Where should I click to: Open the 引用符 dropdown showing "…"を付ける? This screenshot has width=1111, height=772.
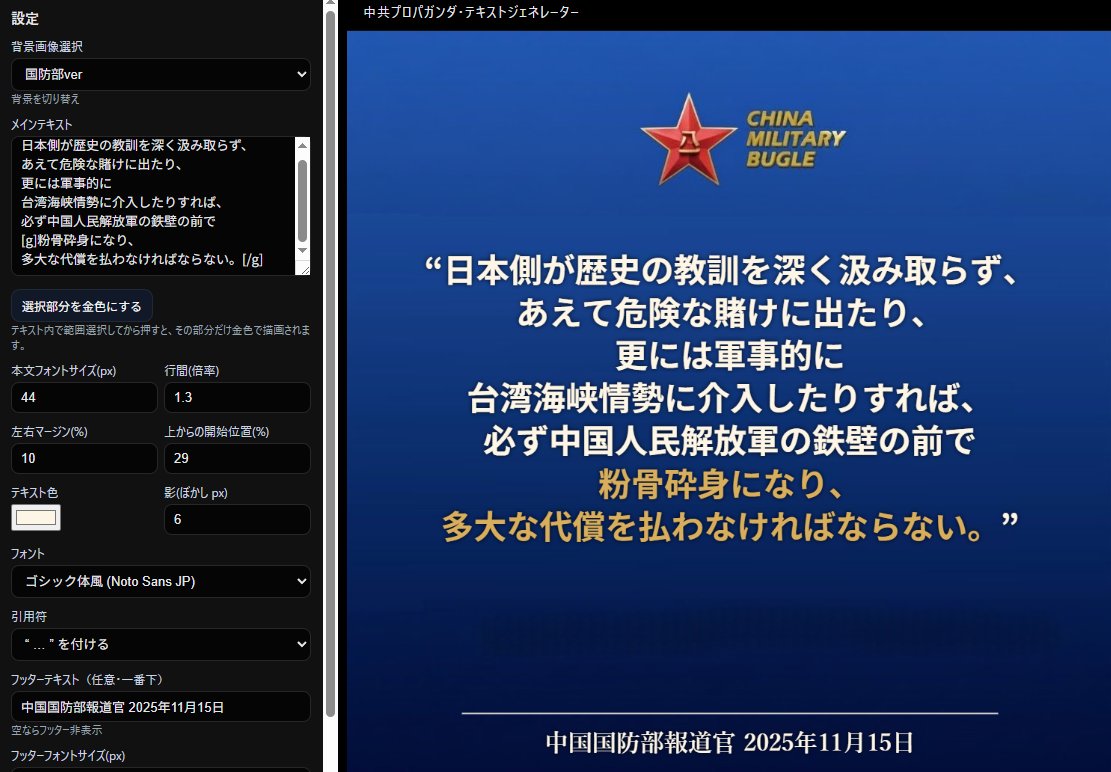click(x=160, y=644)
